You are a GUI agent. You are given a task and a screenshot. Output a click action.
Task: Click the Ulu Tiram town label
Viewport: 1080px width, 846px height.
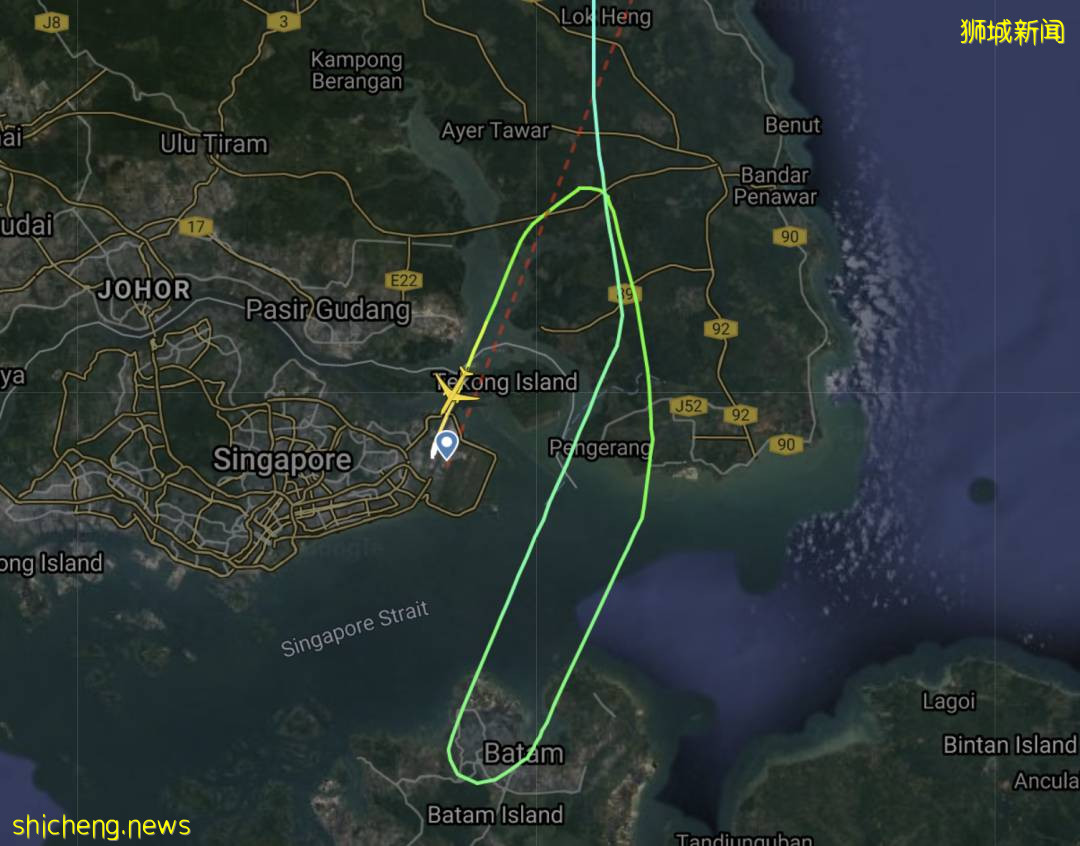[214, 144]
